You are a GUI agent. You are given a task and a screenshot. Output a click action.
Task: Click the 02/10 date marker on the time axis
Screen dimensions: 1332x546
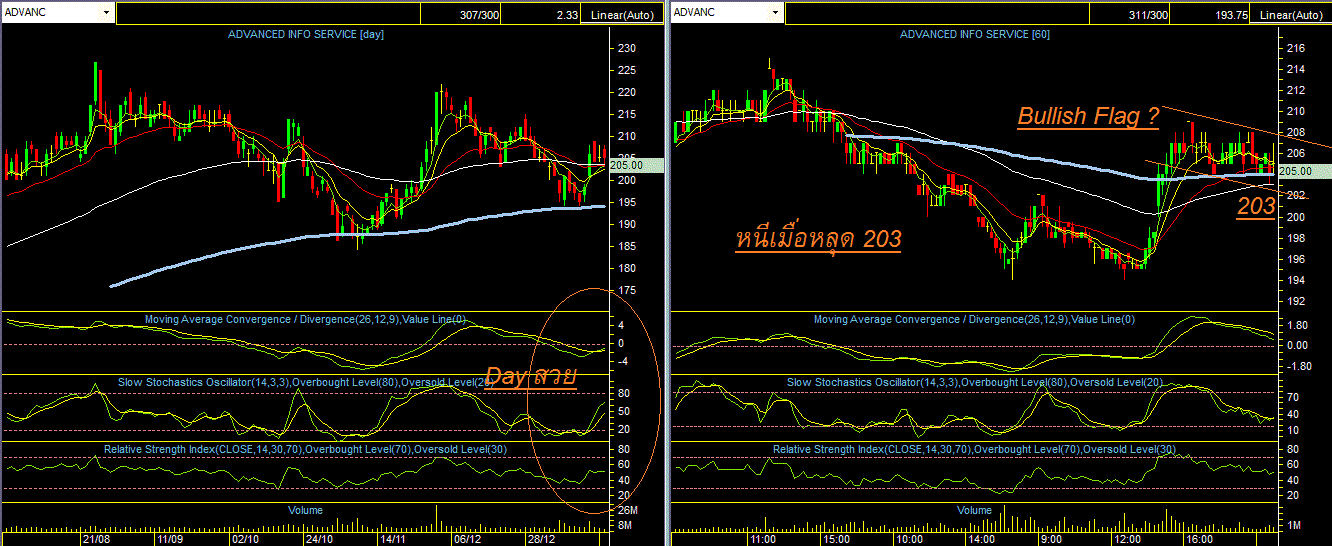245,538
